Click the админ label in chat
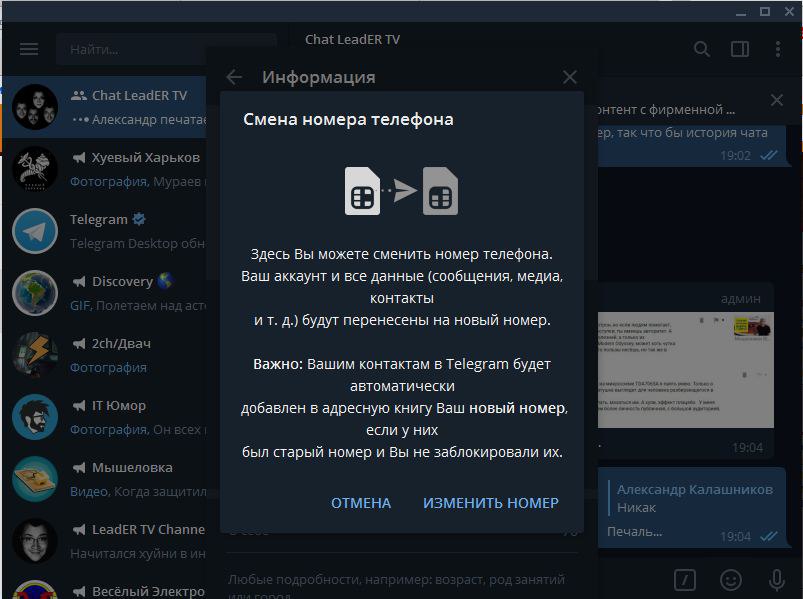803x599 pixels. click(x=741, y=298)
